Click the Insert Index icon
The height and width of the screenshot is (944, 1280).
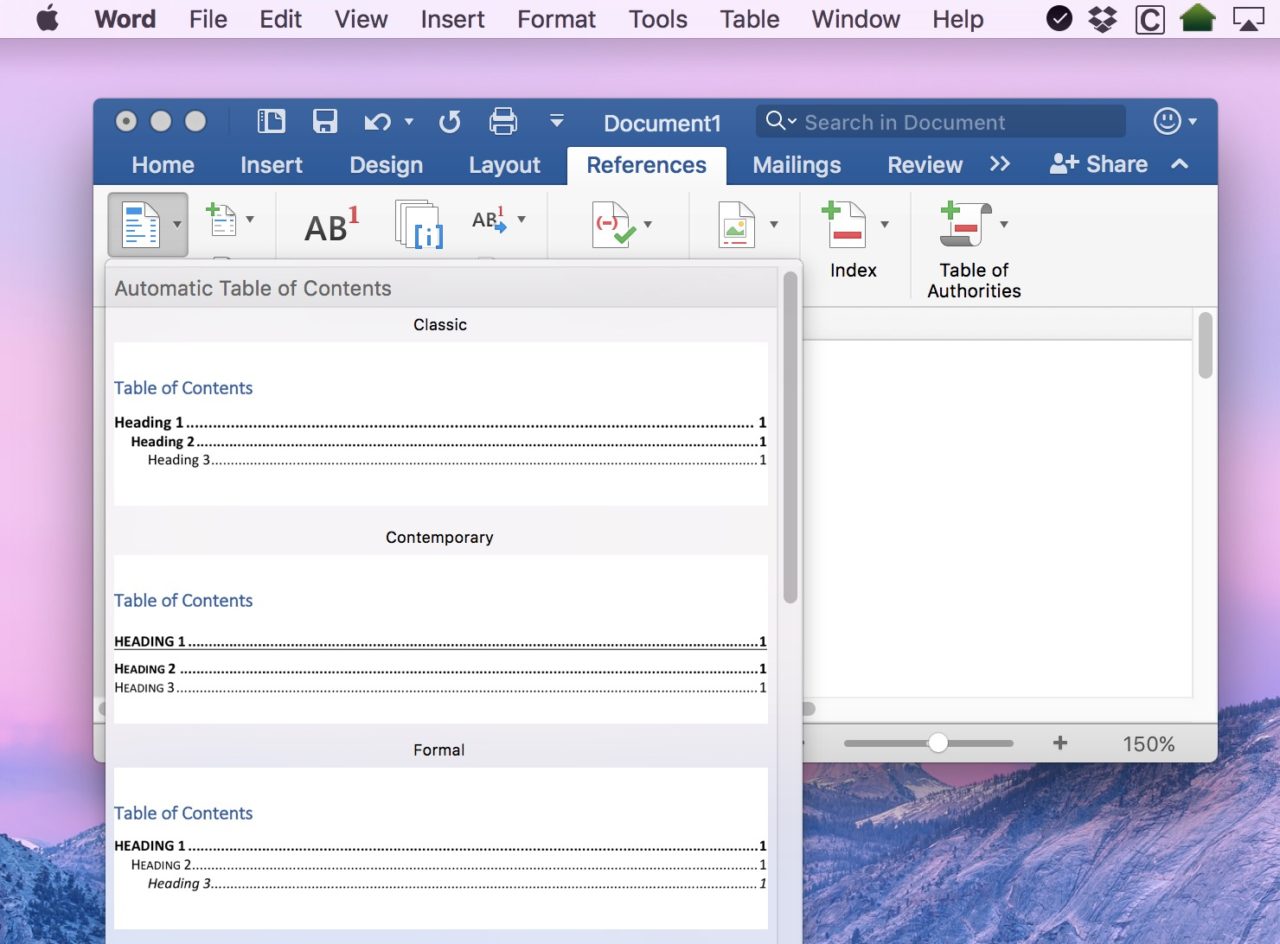click(843, 224)
